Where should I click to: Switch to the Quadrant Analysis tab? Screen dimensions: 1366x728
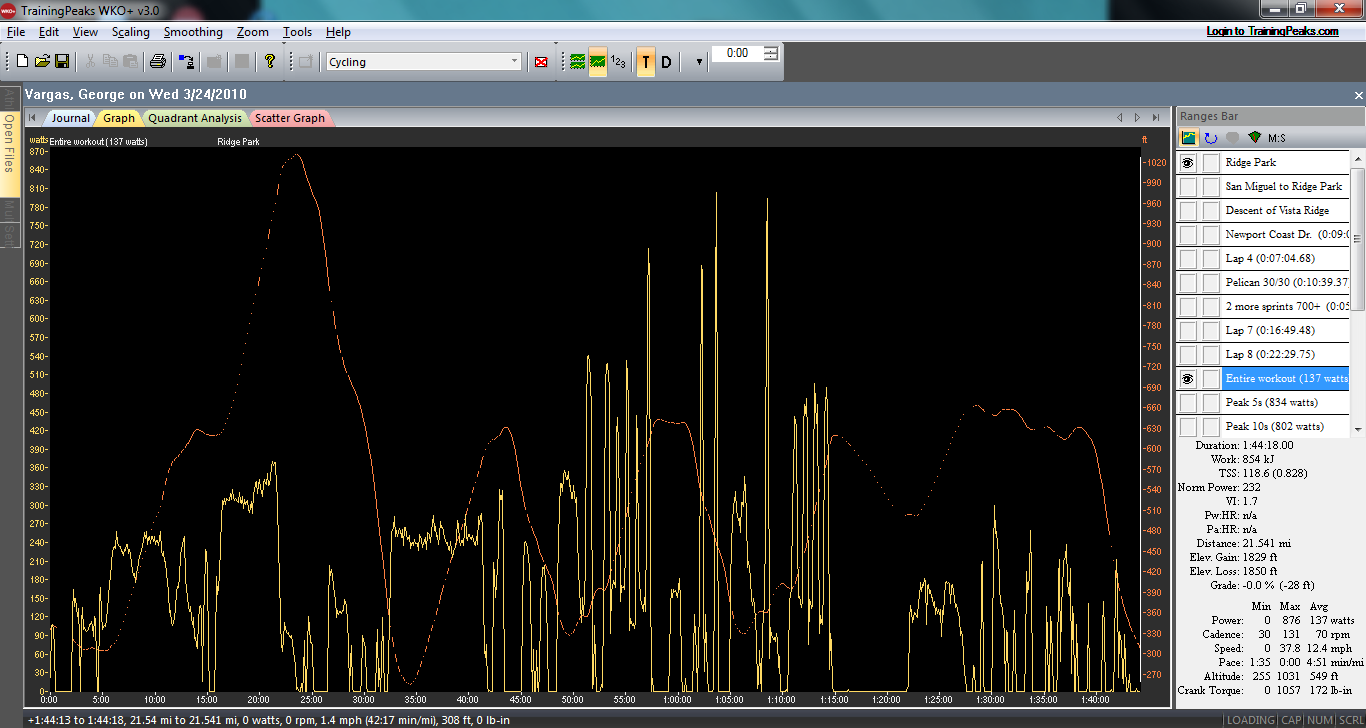[194, 118]
